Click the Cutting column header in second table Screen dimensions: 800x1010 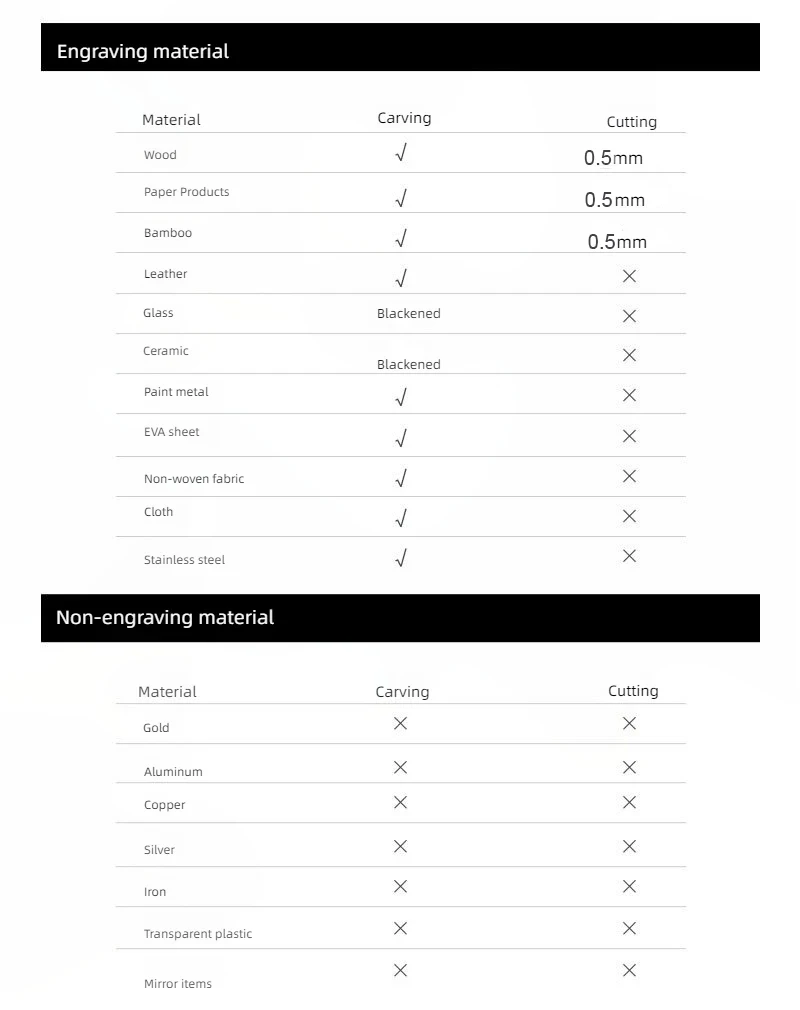coord(633,691)
